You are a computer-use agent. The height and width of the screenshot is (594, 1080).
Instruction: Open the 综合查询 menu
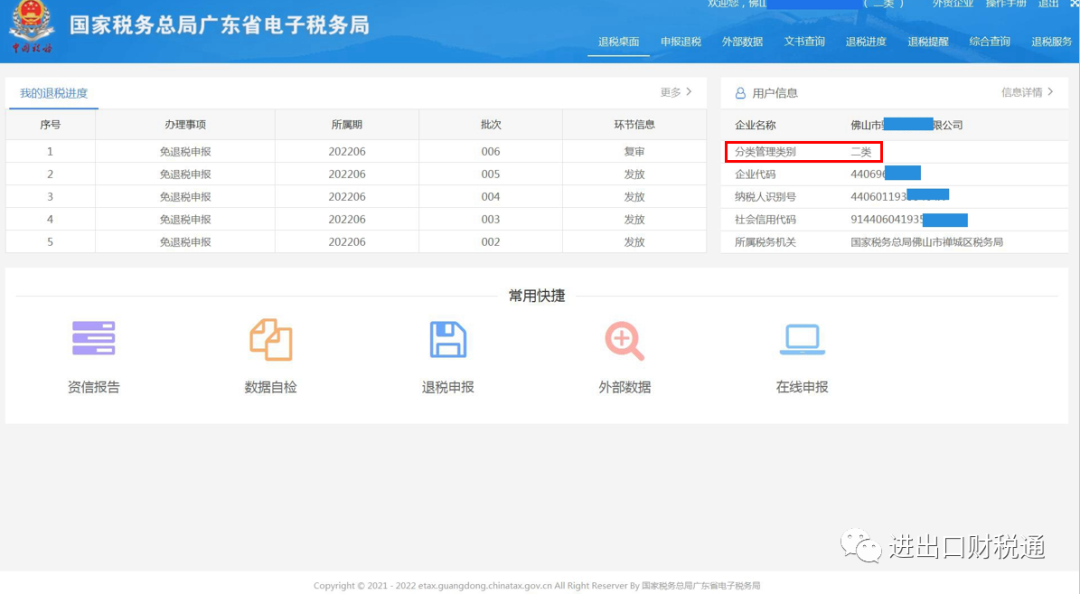click(x=990, y=41)
